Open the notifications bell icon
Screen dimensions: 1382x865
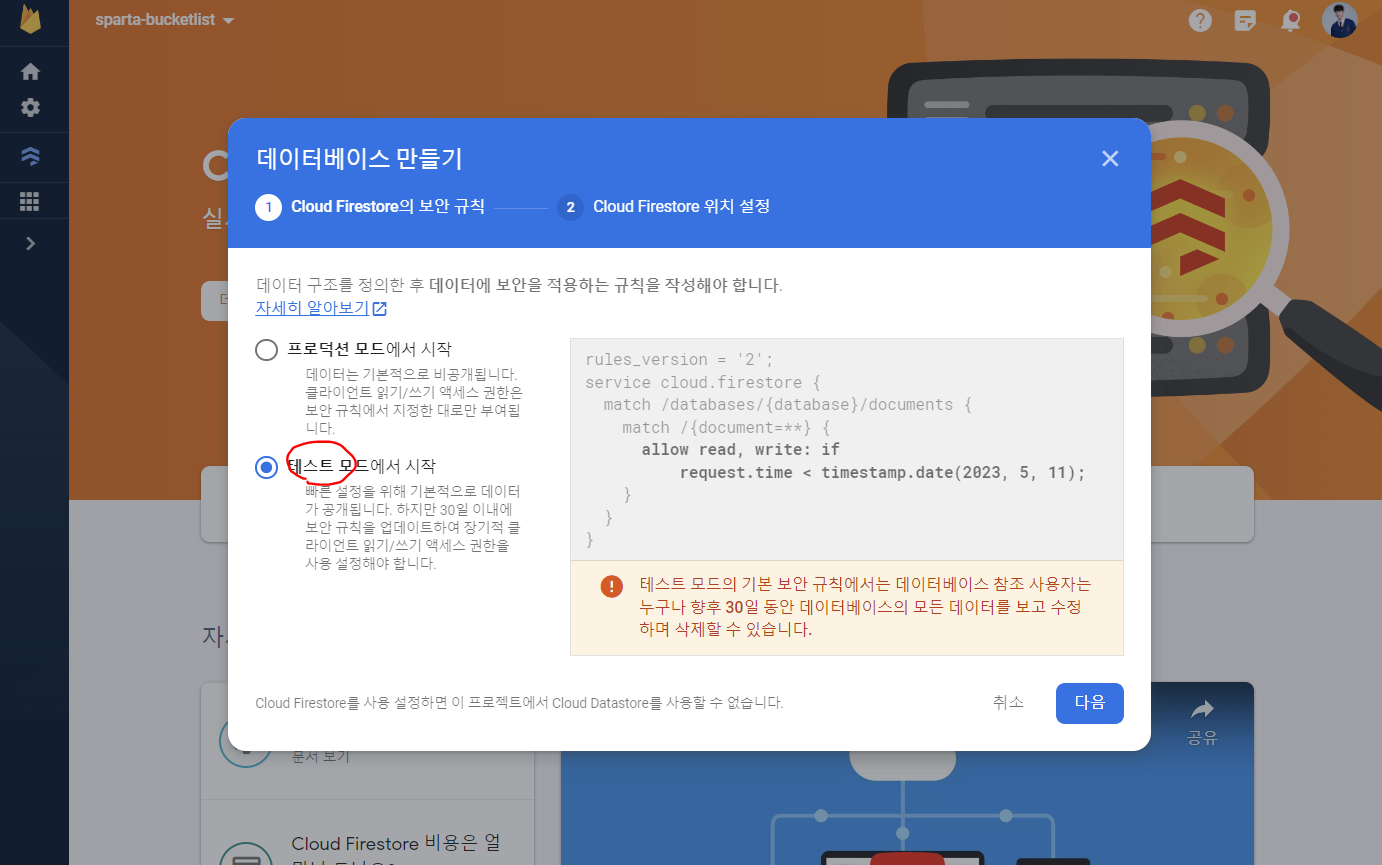click(x=1291, y=20)
